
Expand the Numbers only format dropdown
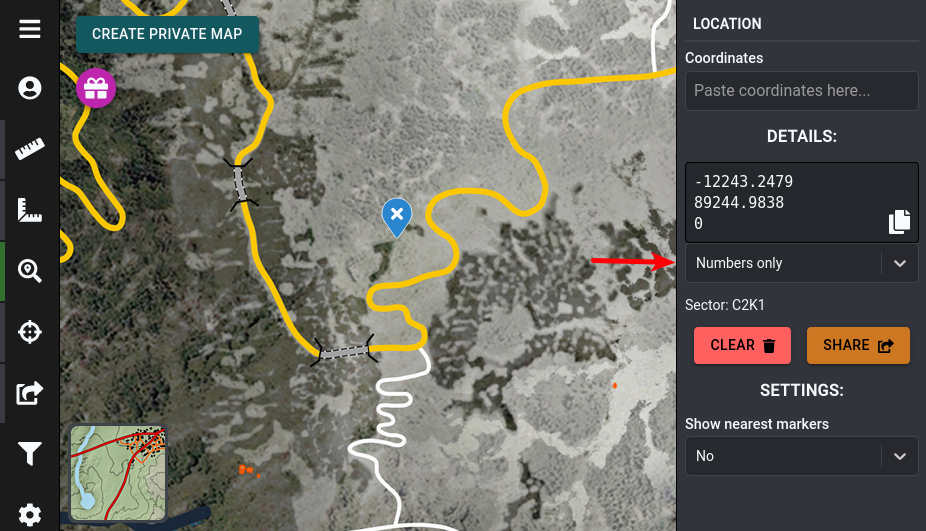coord(801,263)
